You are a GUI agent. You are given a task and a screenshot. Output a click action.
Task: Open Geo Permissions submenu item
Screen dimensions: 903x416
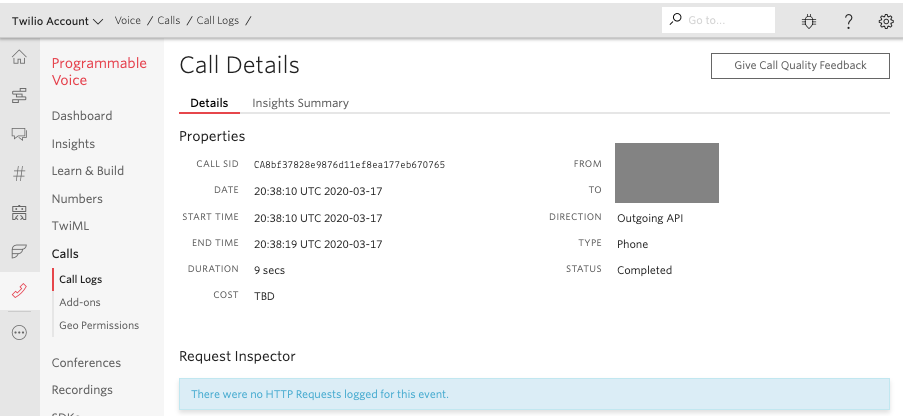pos(99,326)
